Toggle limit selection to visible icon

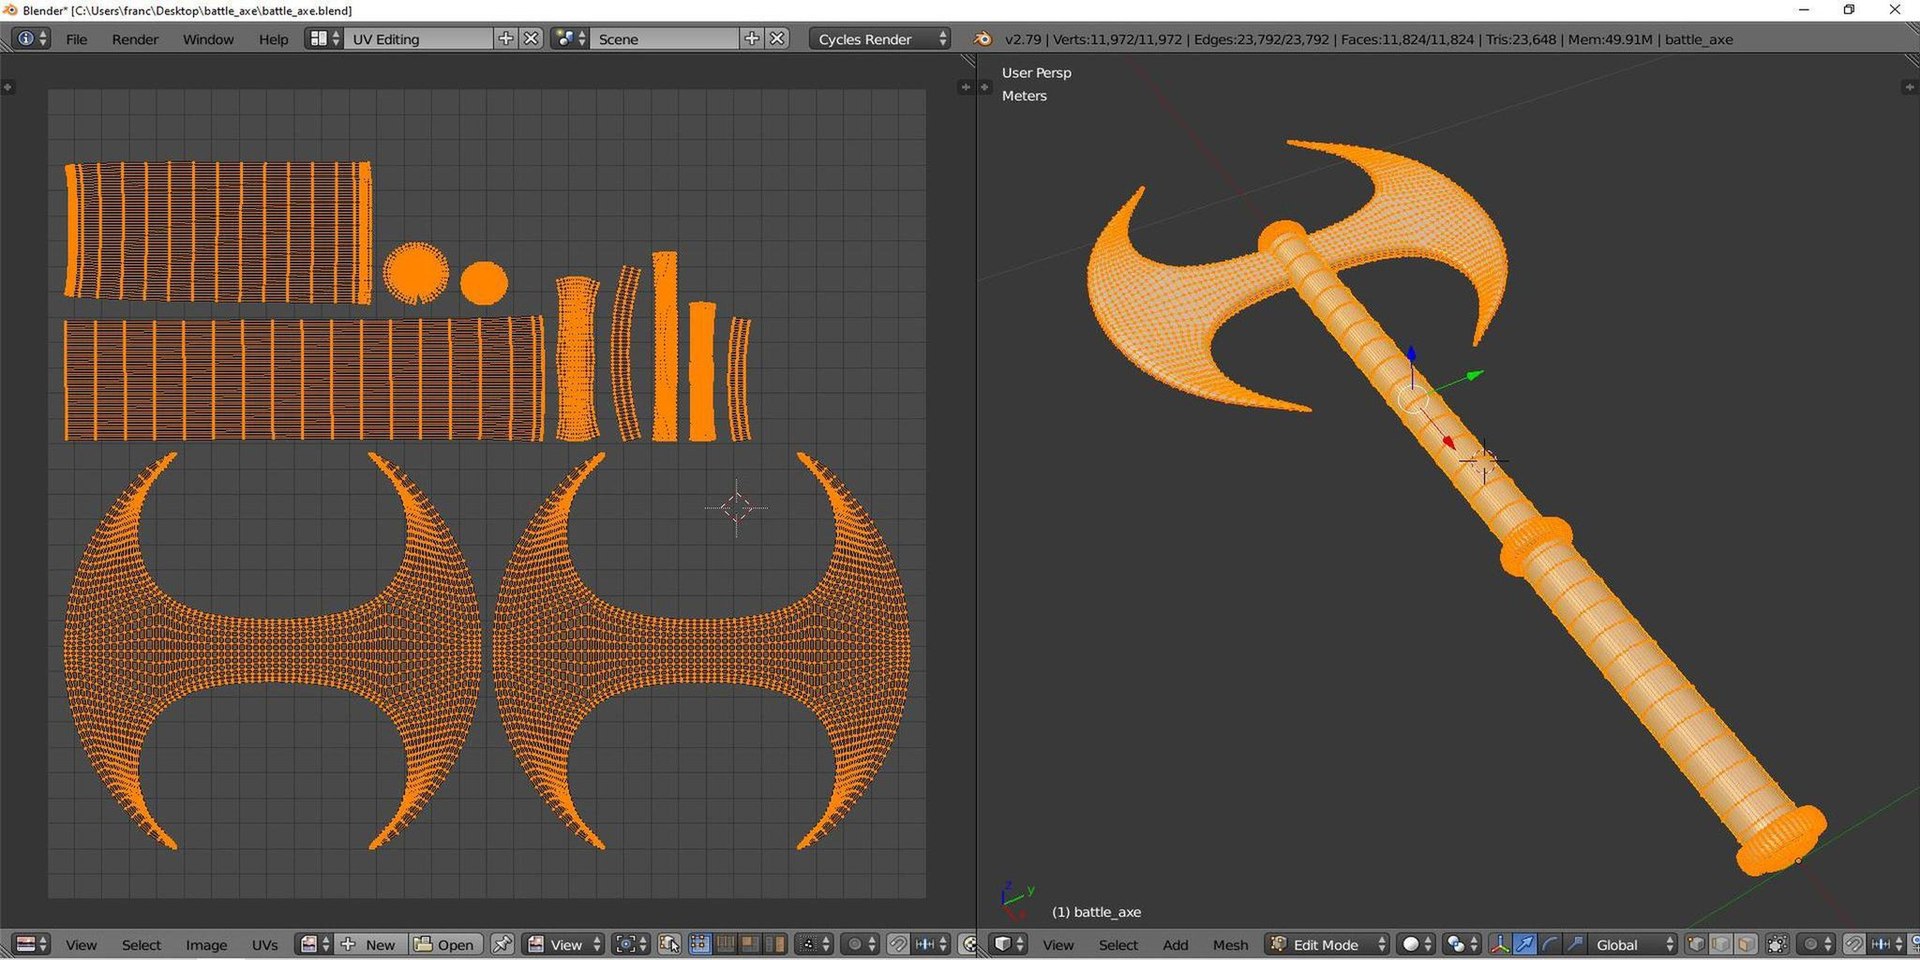[x=1777, y=944]
